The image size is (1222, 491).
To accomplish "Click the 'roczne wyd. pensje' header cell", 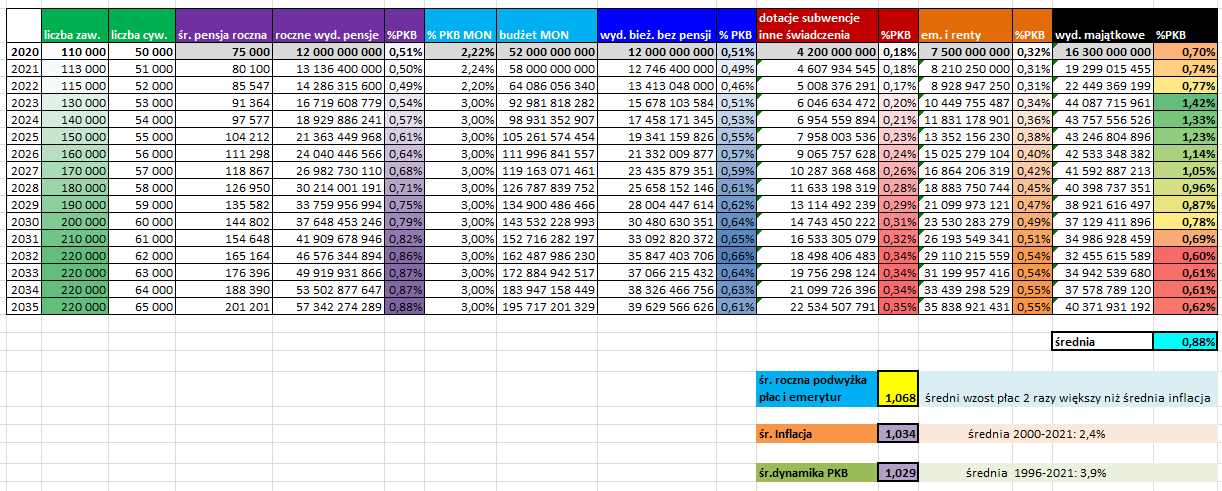I will [327, 26].
